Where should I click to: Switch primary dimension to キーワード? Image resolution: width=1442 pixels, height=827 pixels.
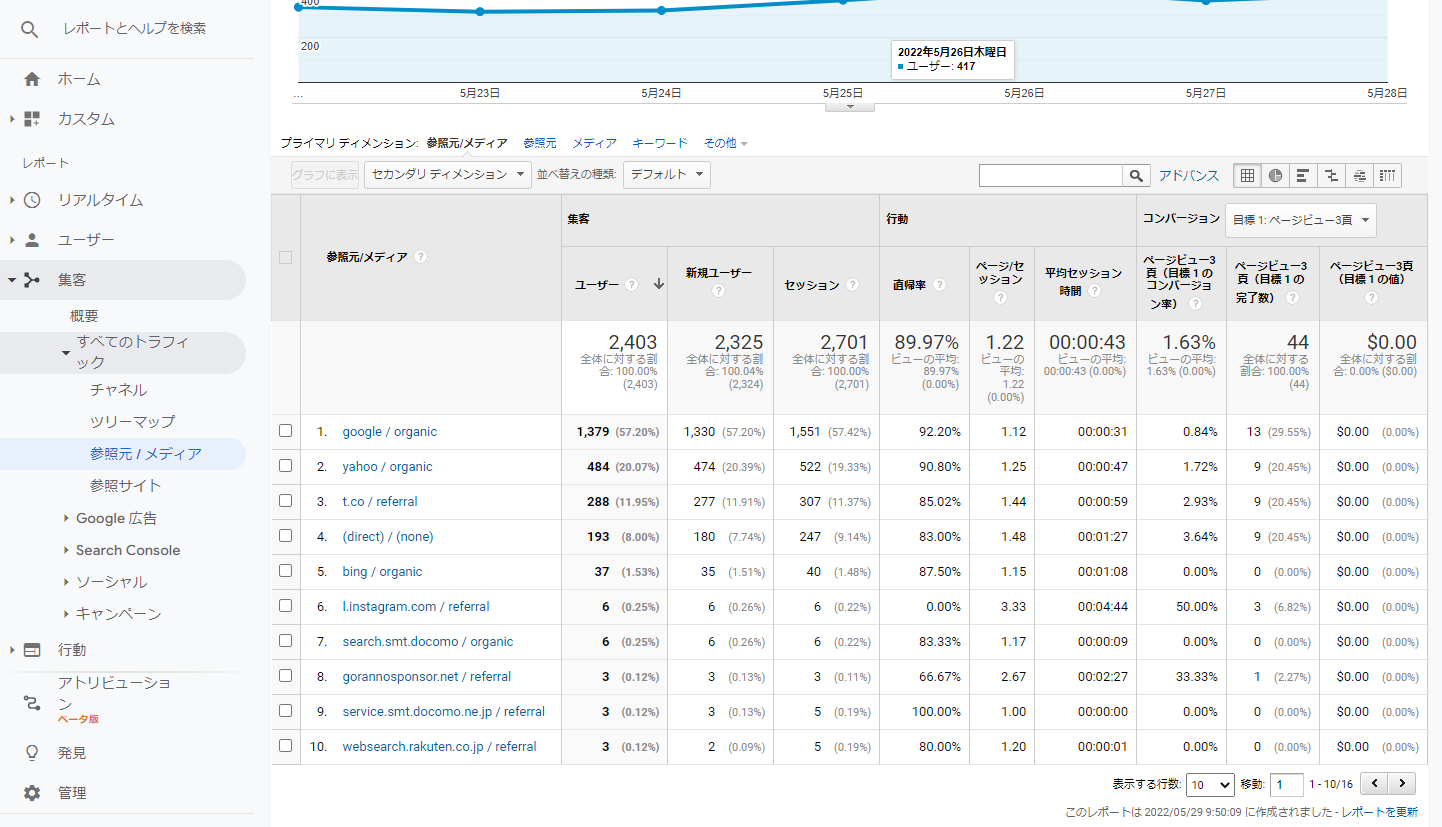[659, 143]
